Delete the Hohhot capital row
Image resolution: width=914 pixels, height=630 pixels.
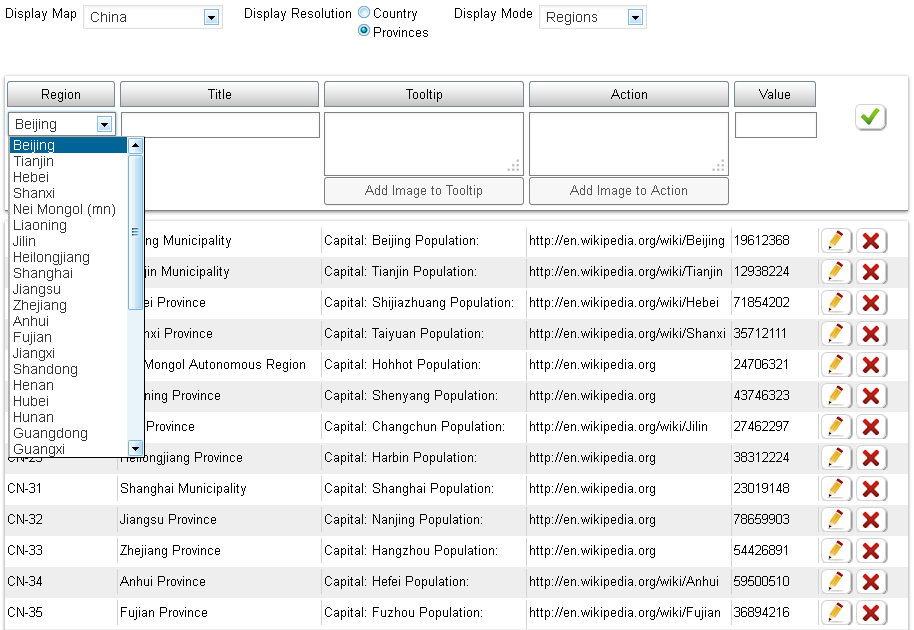coord(871,365)
